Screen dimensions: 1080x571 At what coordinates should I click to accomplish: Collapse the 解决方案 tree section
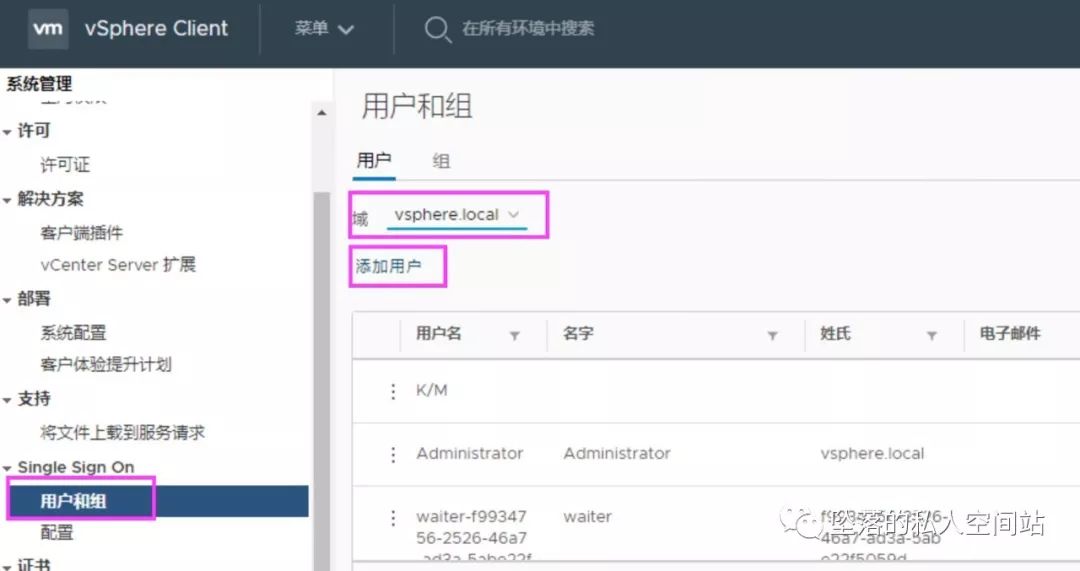click(x=7, y=200)
